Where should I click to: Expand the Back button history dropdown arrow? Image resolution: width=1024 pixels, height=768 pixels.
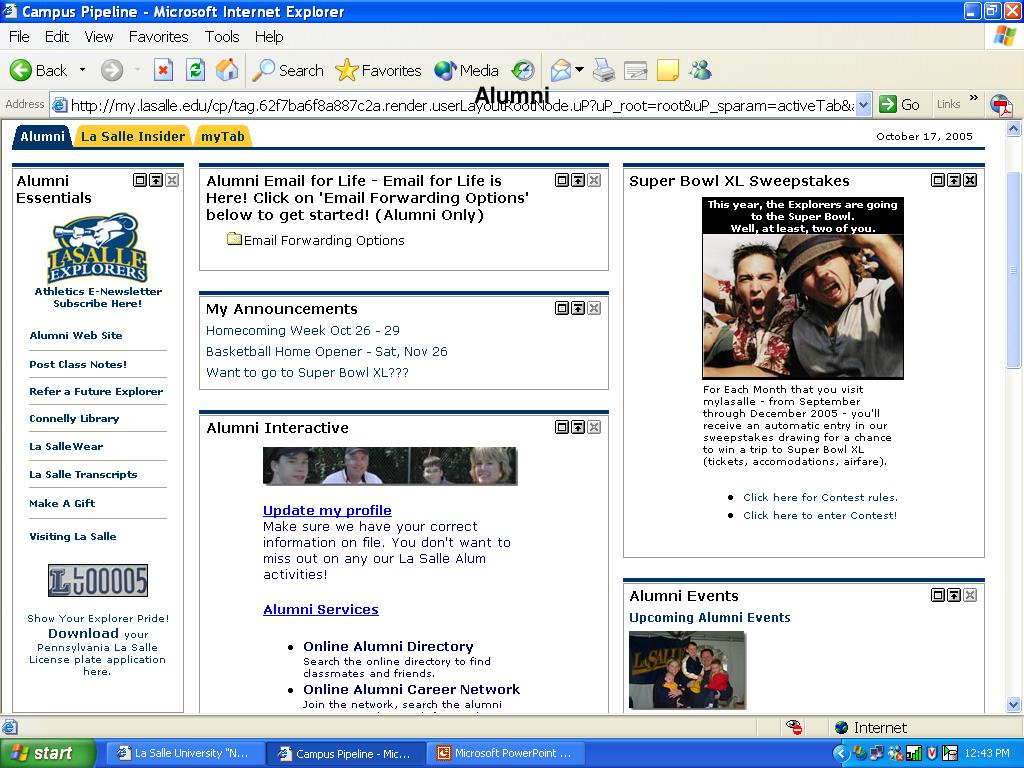pyautogui.click(x=82, y=70)
